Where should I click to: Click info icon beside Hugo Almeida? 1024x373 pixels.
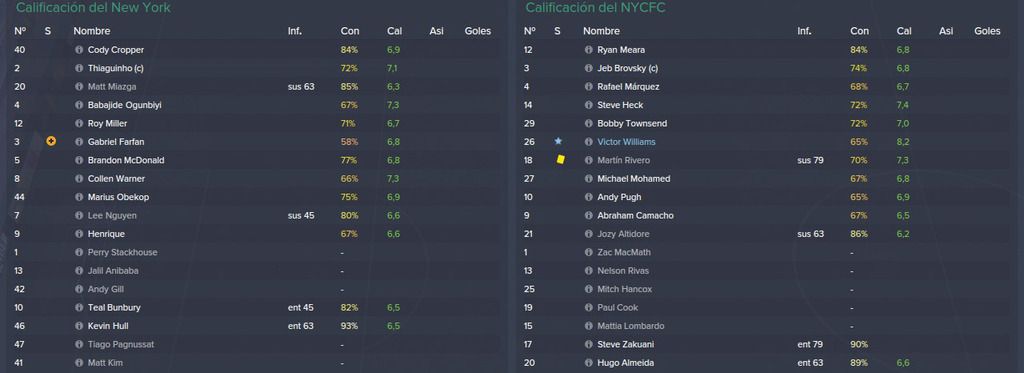pos(588,363)
